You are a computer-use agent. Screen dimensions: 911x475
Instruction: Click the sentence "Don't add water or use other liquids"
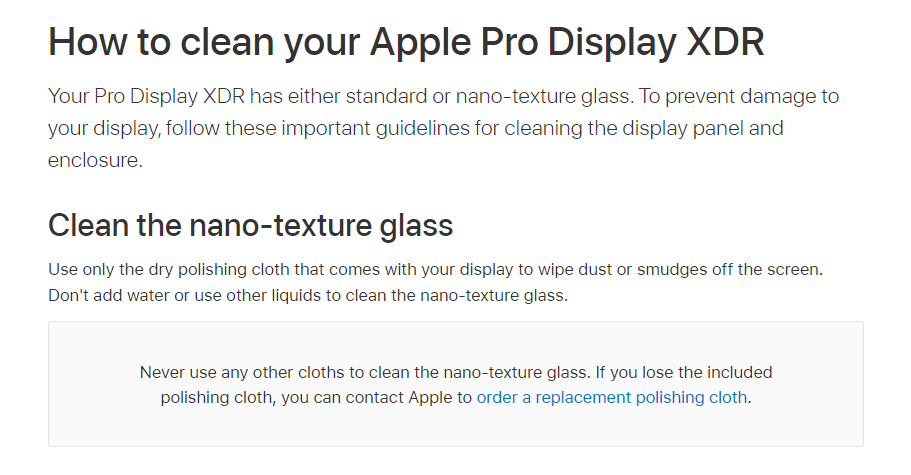click(308, 295)
